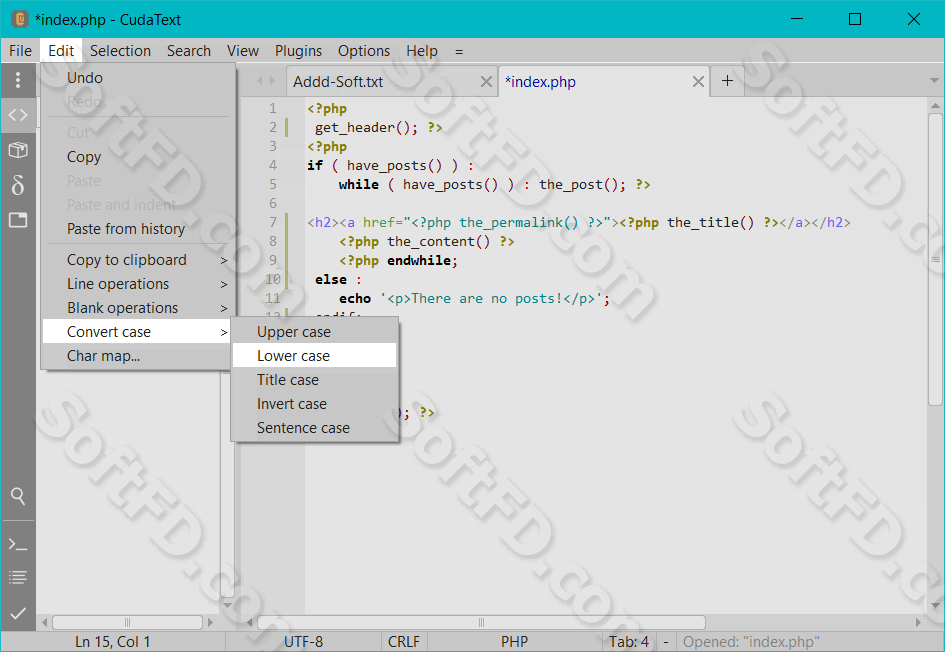Open the Search menu
Screen dimensions: 945x652
pyautogui.click(x=189, y=51)
